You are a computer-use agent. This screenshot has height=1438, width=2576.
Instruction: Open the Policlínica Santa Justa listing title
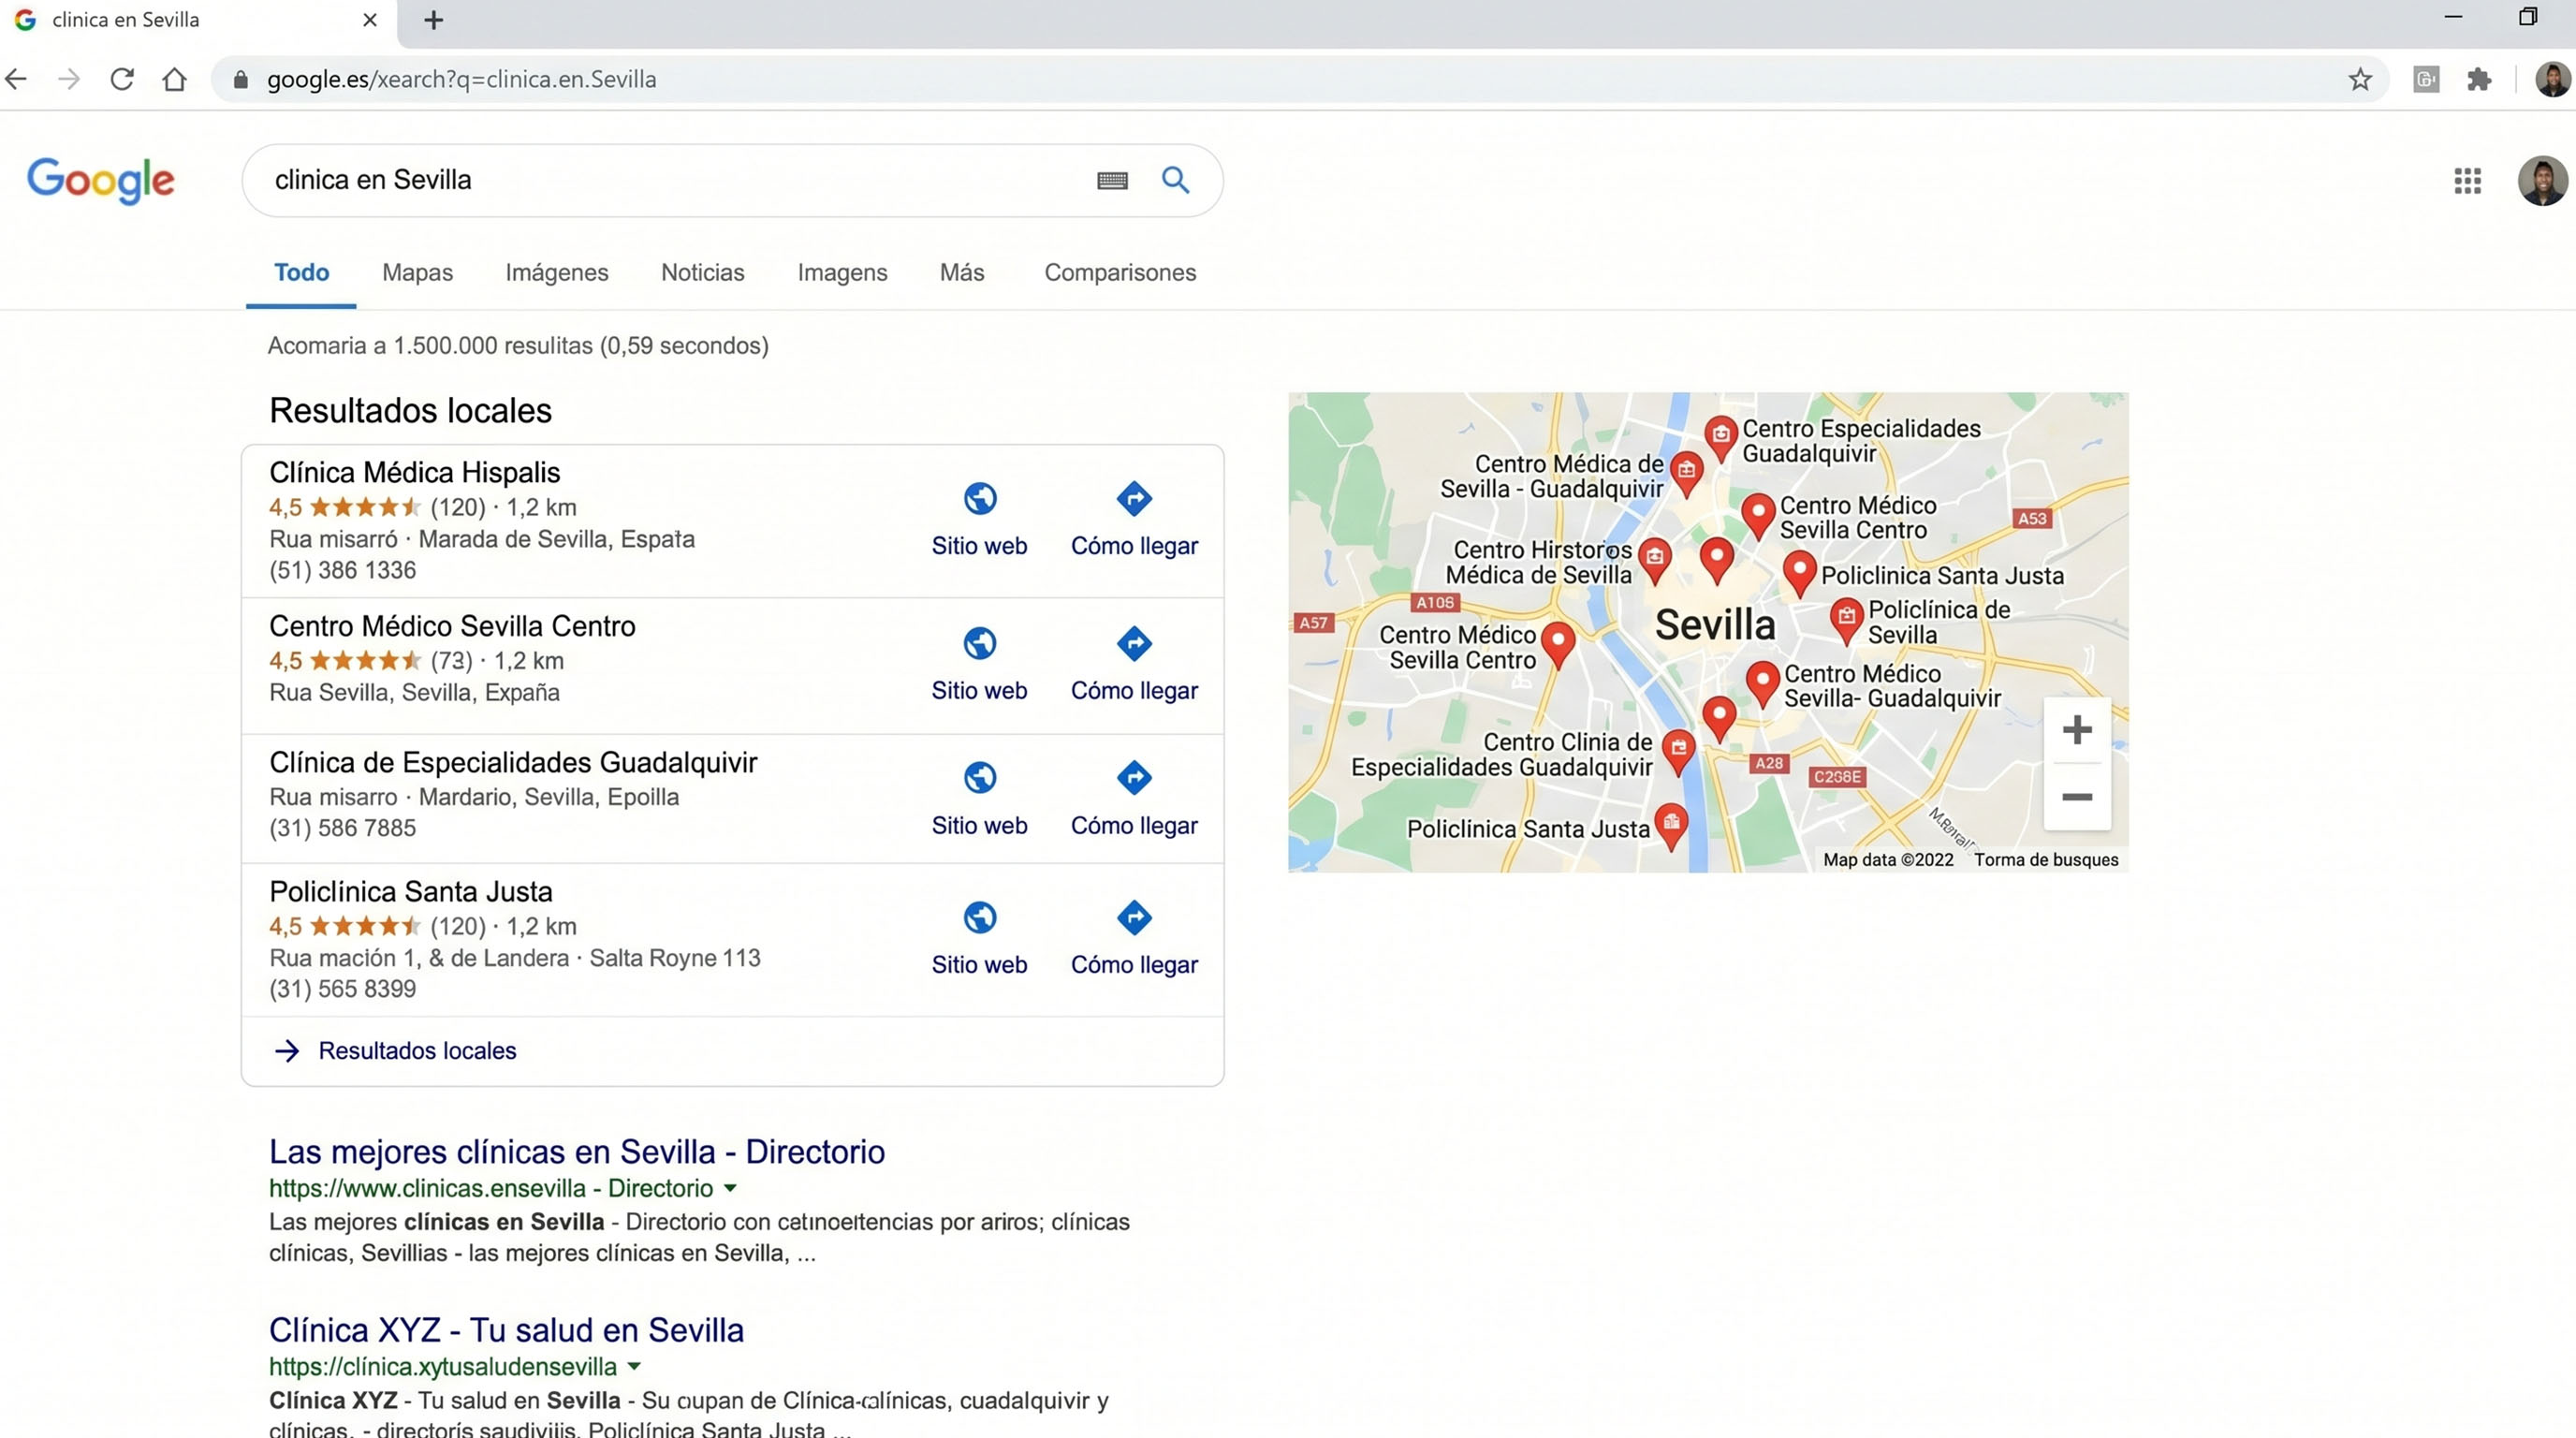pyautogui.click(x=410, y=892)
